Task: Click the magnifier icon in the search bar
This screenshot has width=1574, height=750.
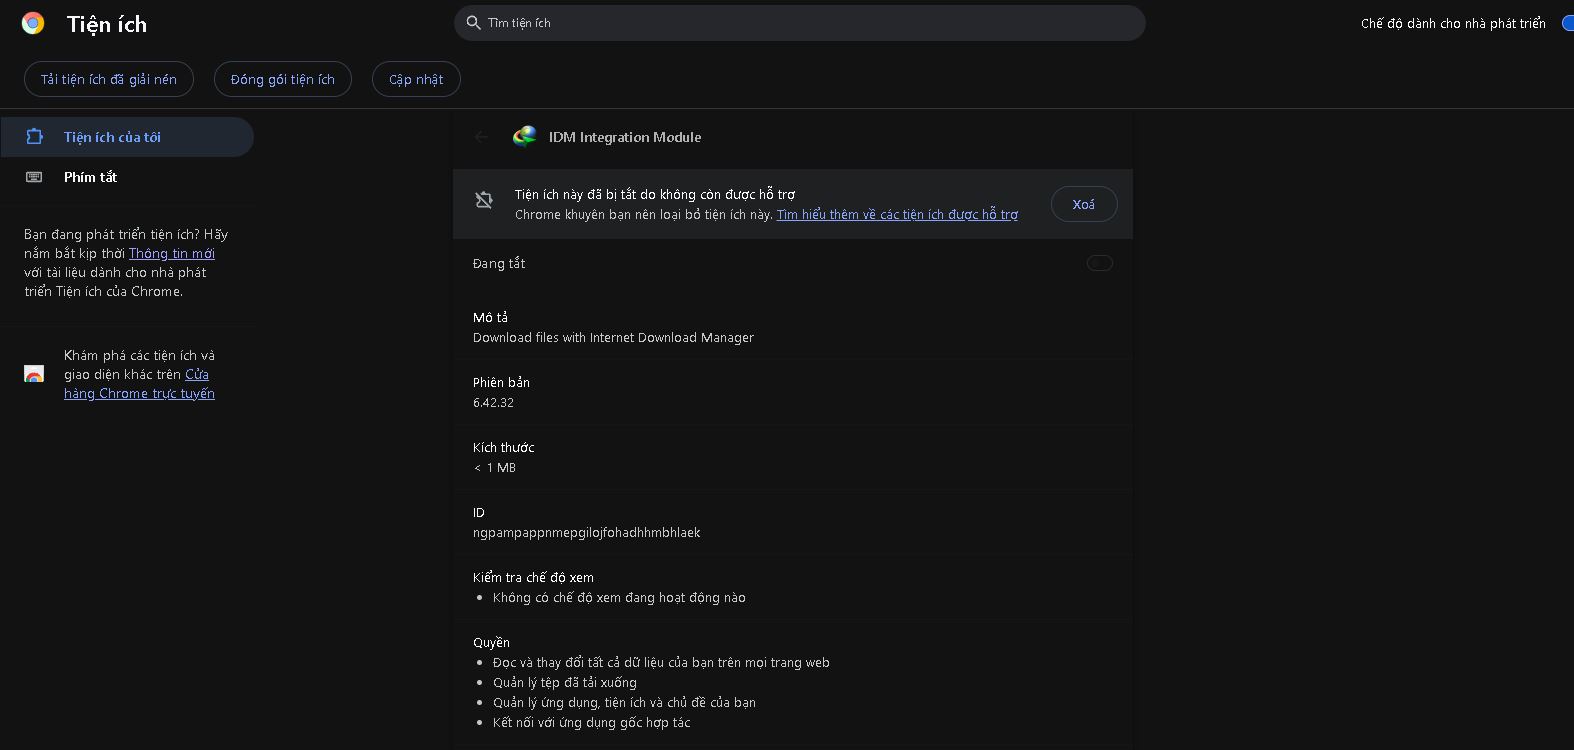Action: click(474, 23)
